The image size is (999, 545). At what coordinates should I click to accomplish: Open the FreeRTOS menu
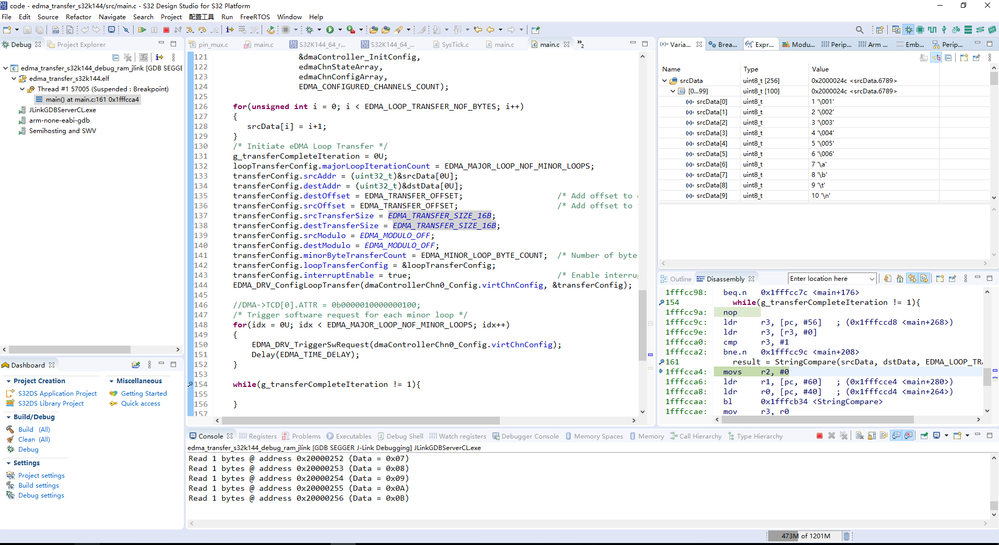click(x=255, y=17)
